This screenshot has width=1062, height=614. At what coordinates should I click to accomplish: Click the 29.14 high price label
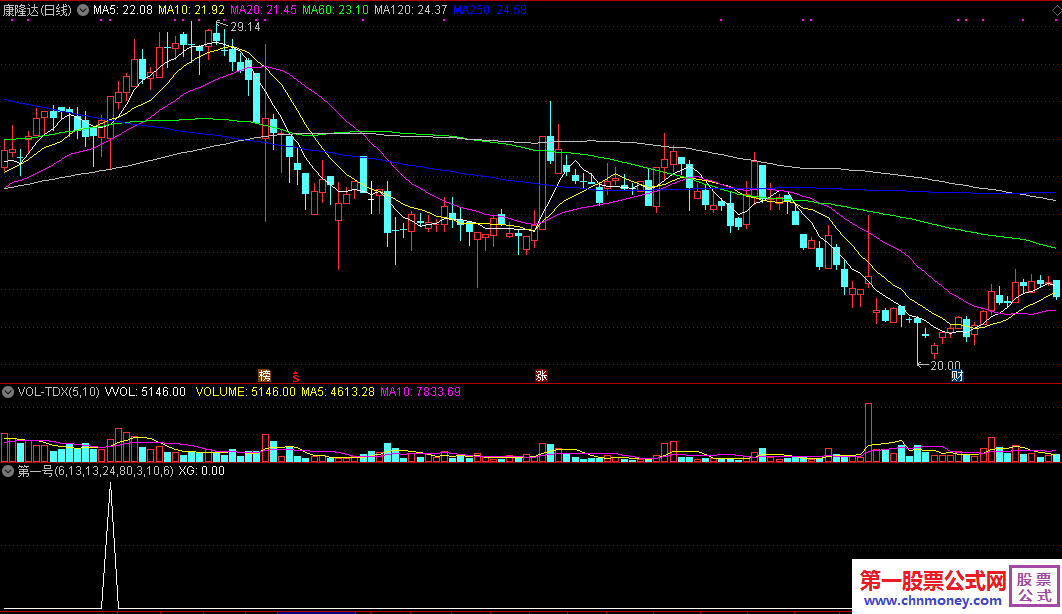pyautogui.click(x=245, y=27)
